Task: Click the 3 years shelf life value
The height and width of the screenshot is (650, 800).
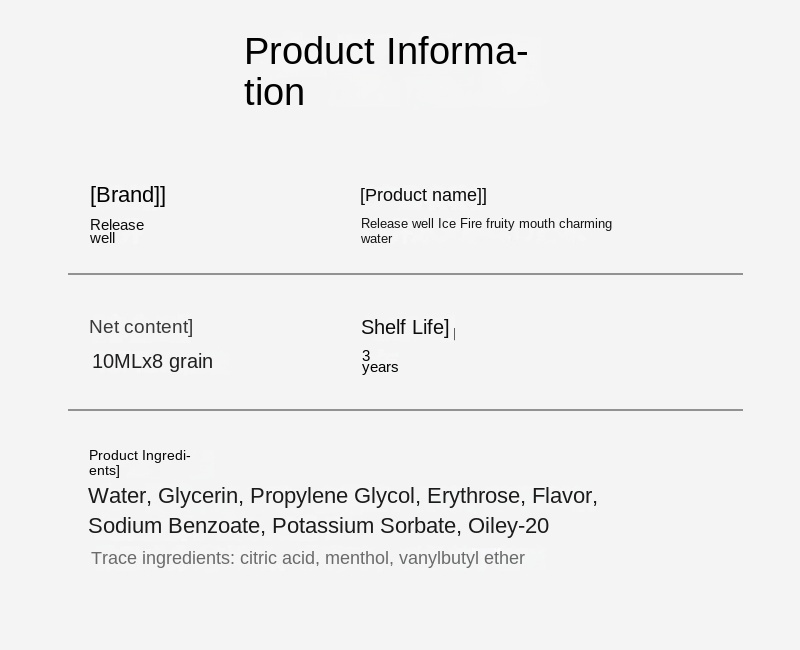Action: coord(380,361)
